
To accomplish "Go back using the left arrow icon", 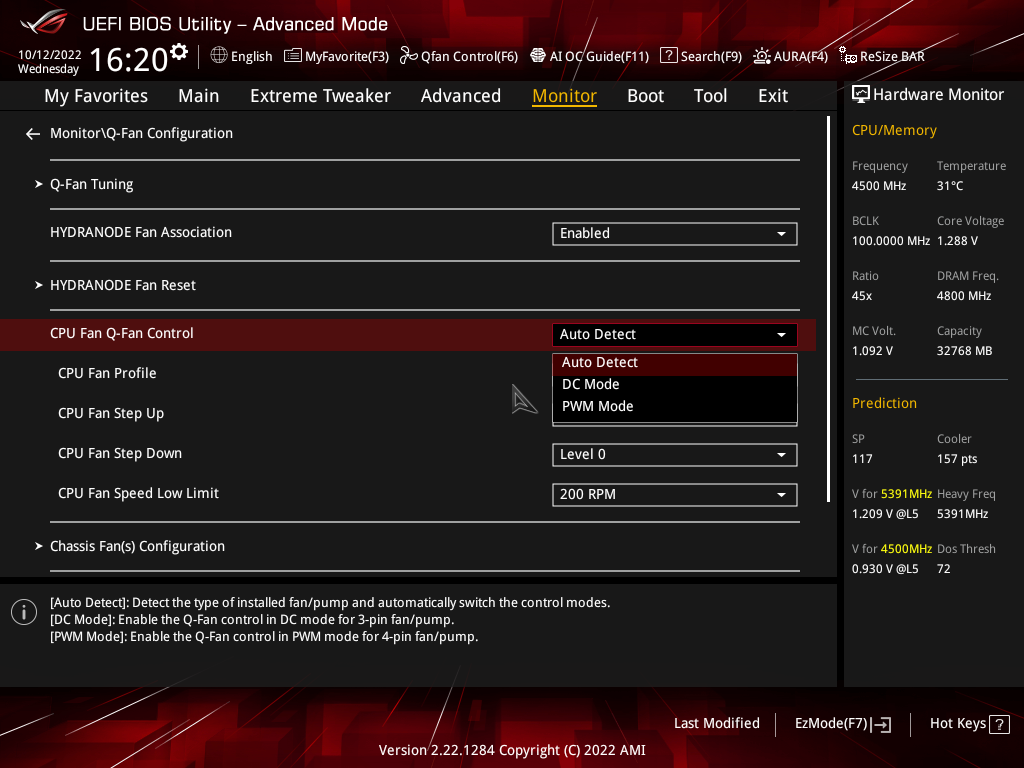I will (33, 134).
